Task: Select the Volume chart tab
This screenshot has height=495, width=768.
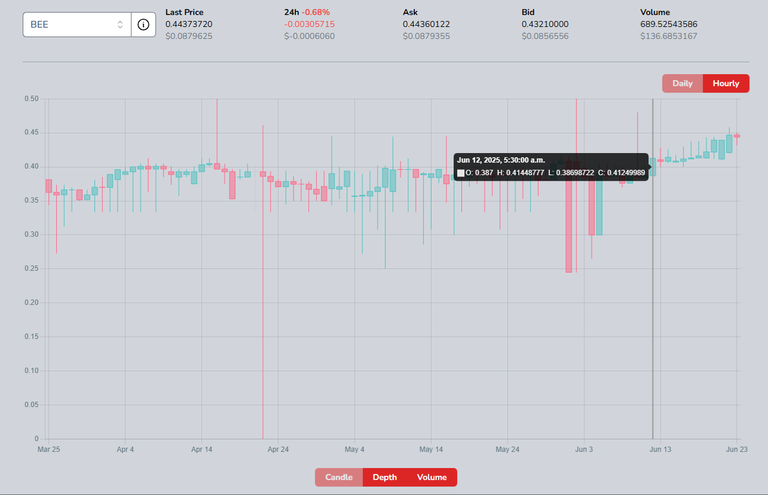Action: tap(432, 477)
